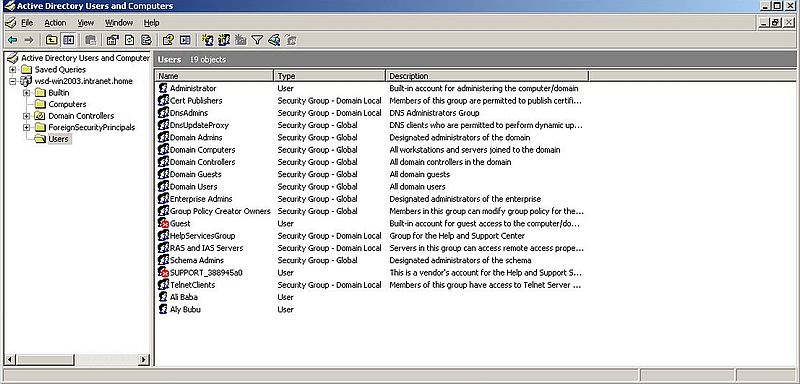Click the Computers folder icon in tree

tap(40, 104)
